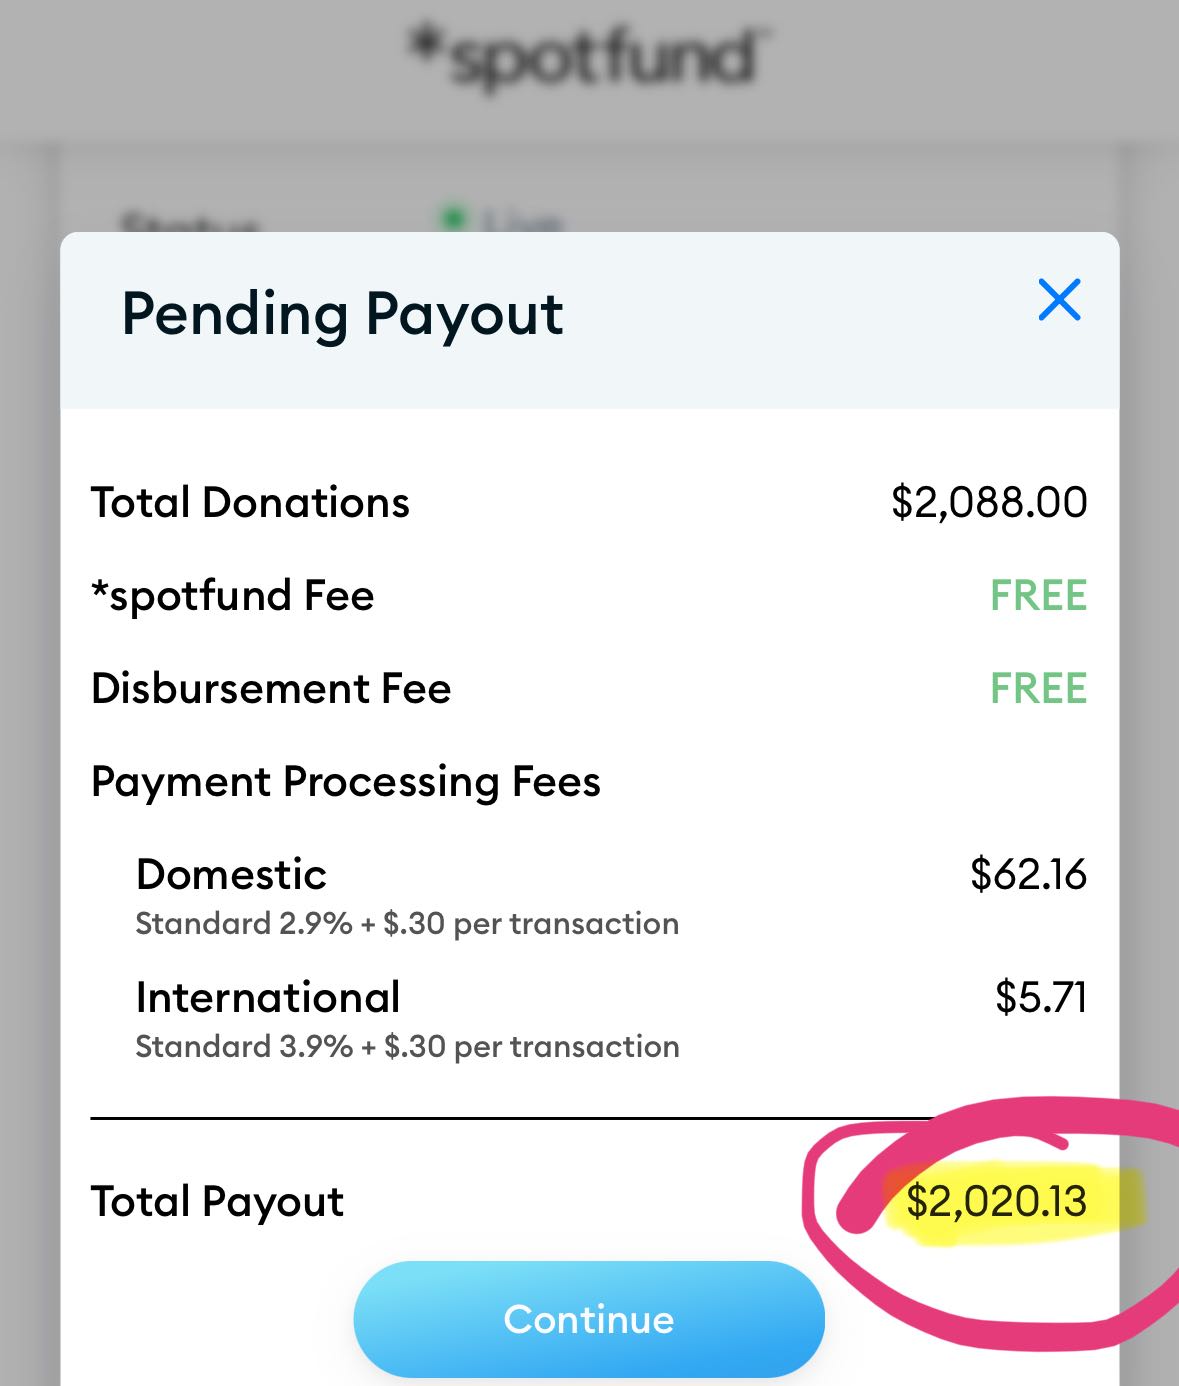Click Payment Processing Fees heading

click(x=345, y=782)
